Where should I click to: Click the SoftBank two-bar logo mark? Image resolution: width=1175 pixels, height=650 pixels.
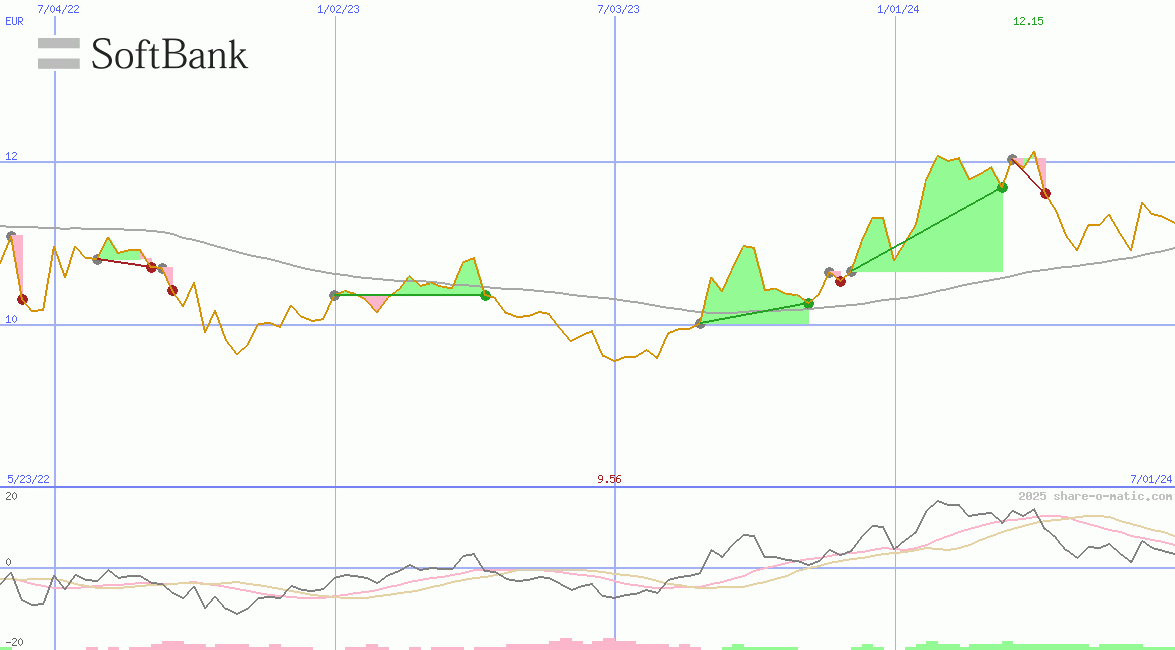click(x=58, y=53)
